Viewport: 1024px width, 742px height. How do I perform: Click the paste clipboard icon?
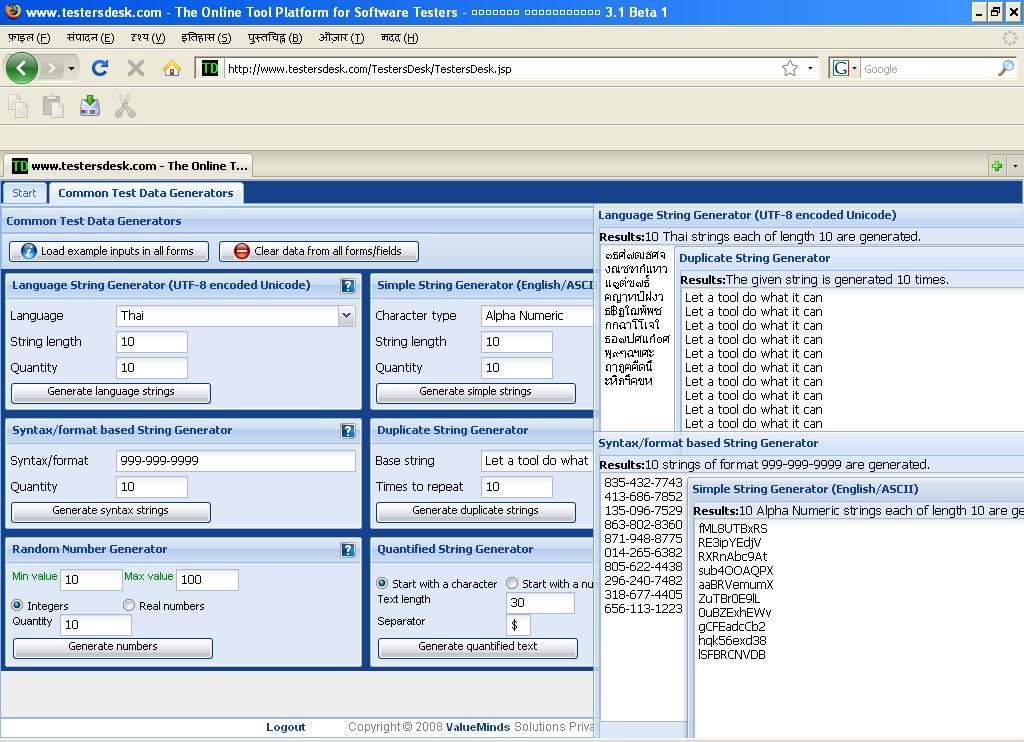pyautogui.click(x=54, y=106)
